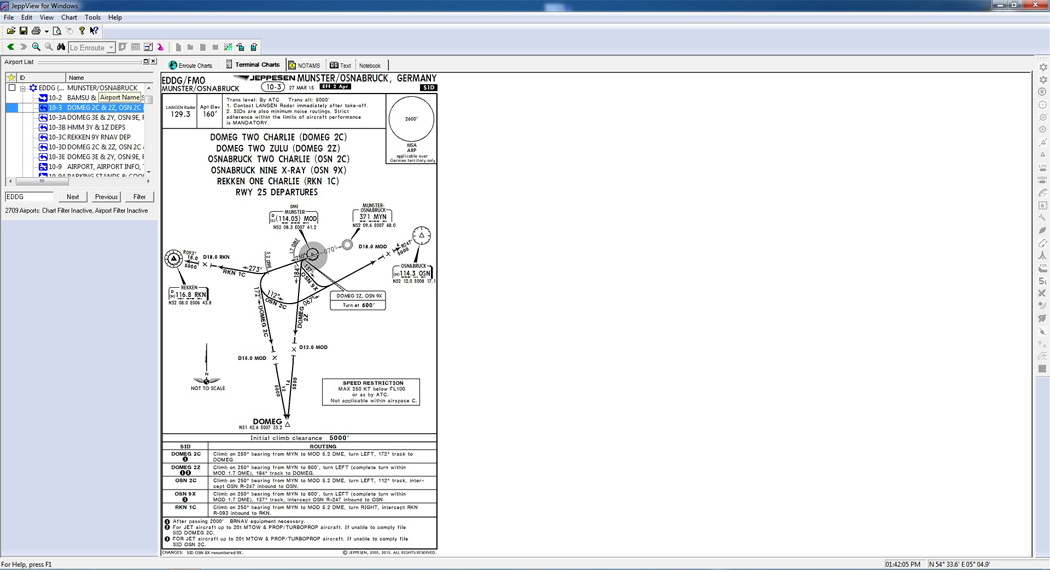Click the crossed tools icon in right toolbar
Screen dimensions: 1050x570
pos(1043,293)
